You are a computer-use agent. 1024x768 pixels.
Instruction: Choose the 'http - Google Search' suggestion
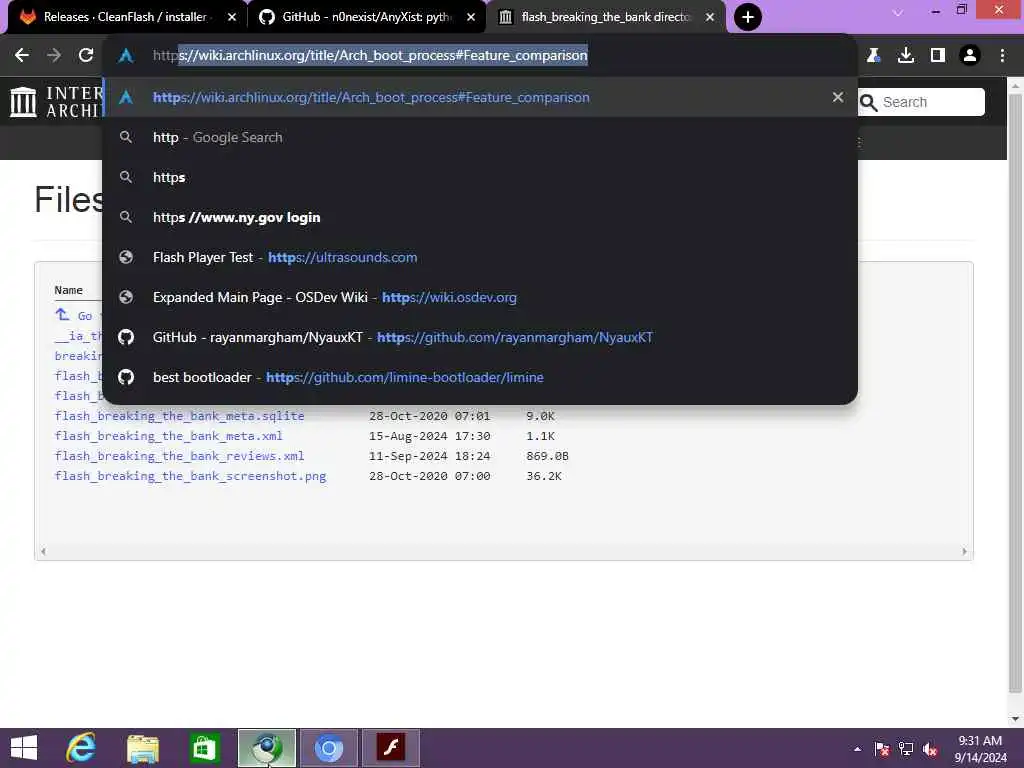480,137
